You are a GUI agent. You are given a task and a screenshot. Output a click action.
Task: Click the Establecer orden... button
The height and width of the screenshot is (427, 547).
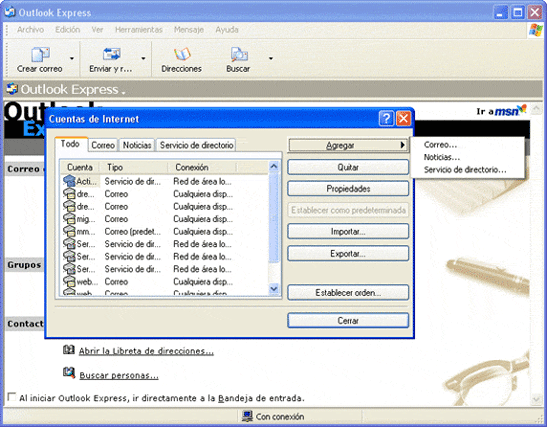pyautogui.click(x=348, y=292)
